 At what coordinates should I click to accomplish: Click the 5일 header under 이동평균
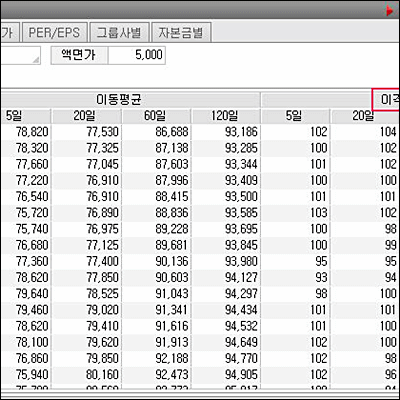pyautogui.click(x=25, y=116)
